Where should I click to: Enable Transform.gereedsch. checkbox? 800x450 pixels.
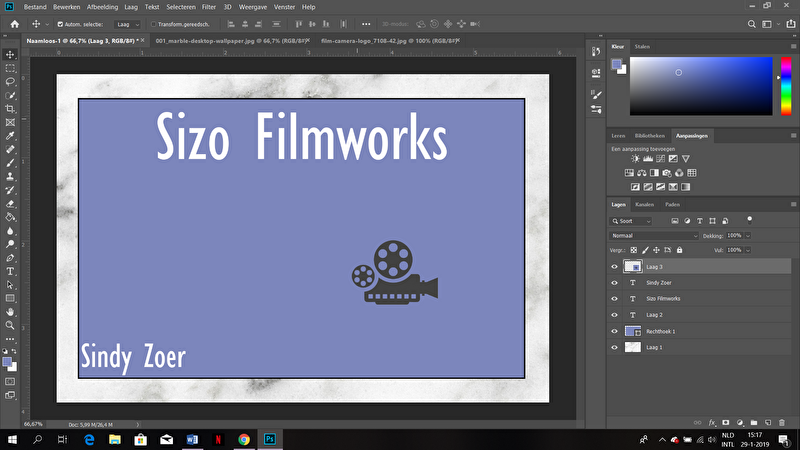(x=153, y=23)
